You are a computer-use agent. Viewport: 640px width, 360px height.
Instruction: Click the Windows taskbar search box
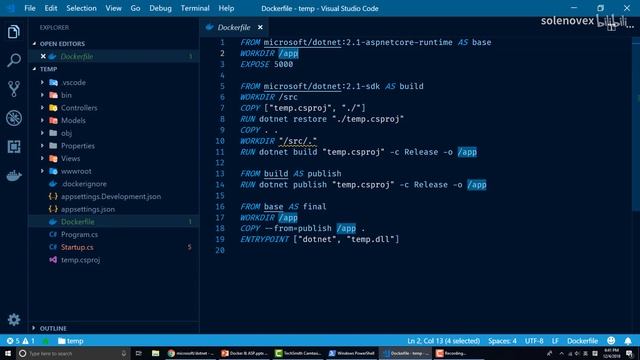tap(73, 353)
